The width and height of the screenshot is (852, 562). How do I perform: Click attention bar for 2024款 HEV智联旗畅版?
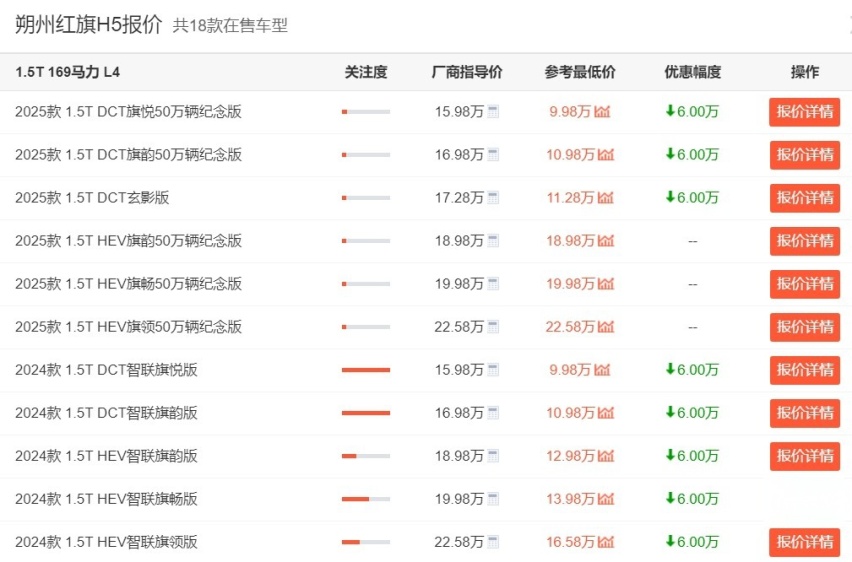[366, 499]
